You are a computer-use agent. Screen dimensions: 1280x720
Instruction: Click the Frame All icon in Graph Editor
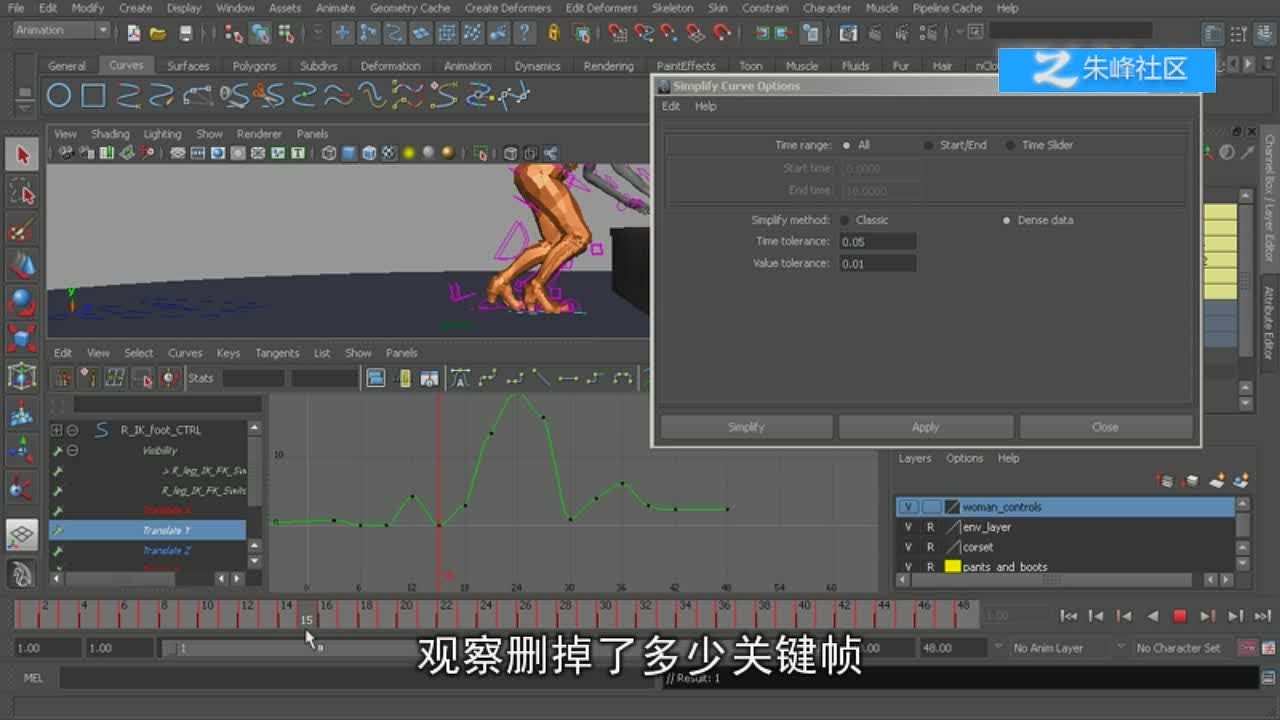tap(376, 378)
